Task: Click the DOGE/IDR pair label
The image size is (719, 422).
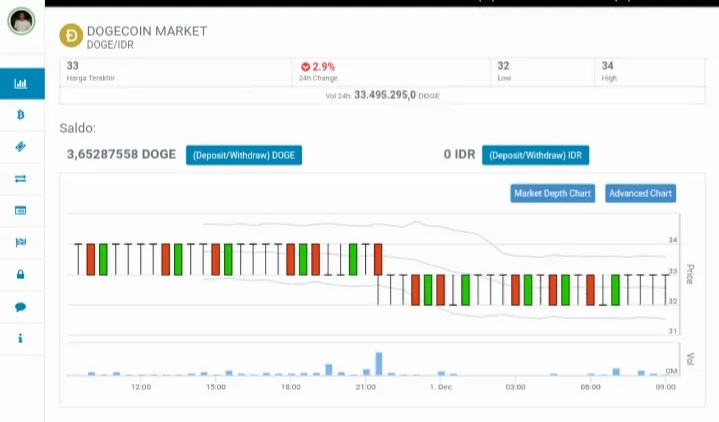Action: [x=110, y=45]
